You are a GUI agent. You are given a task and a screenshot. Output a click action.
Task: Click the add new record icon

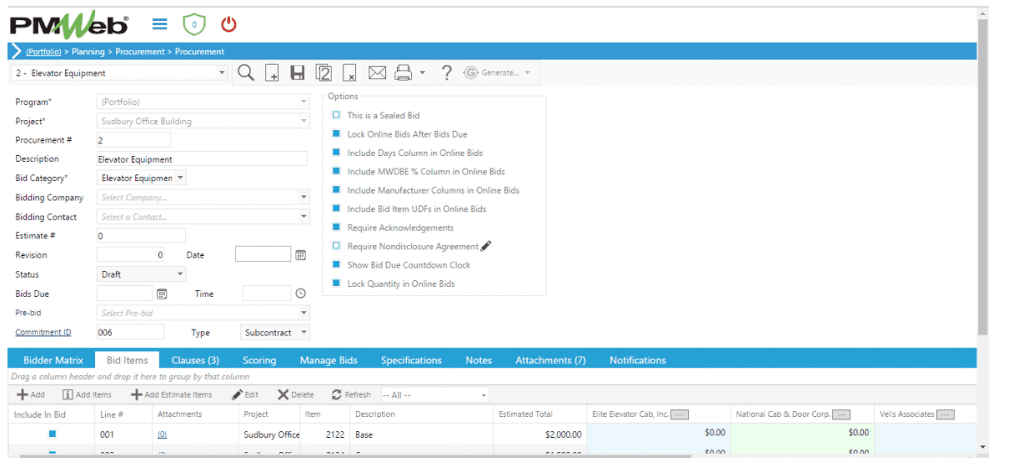tap(272, 73)
